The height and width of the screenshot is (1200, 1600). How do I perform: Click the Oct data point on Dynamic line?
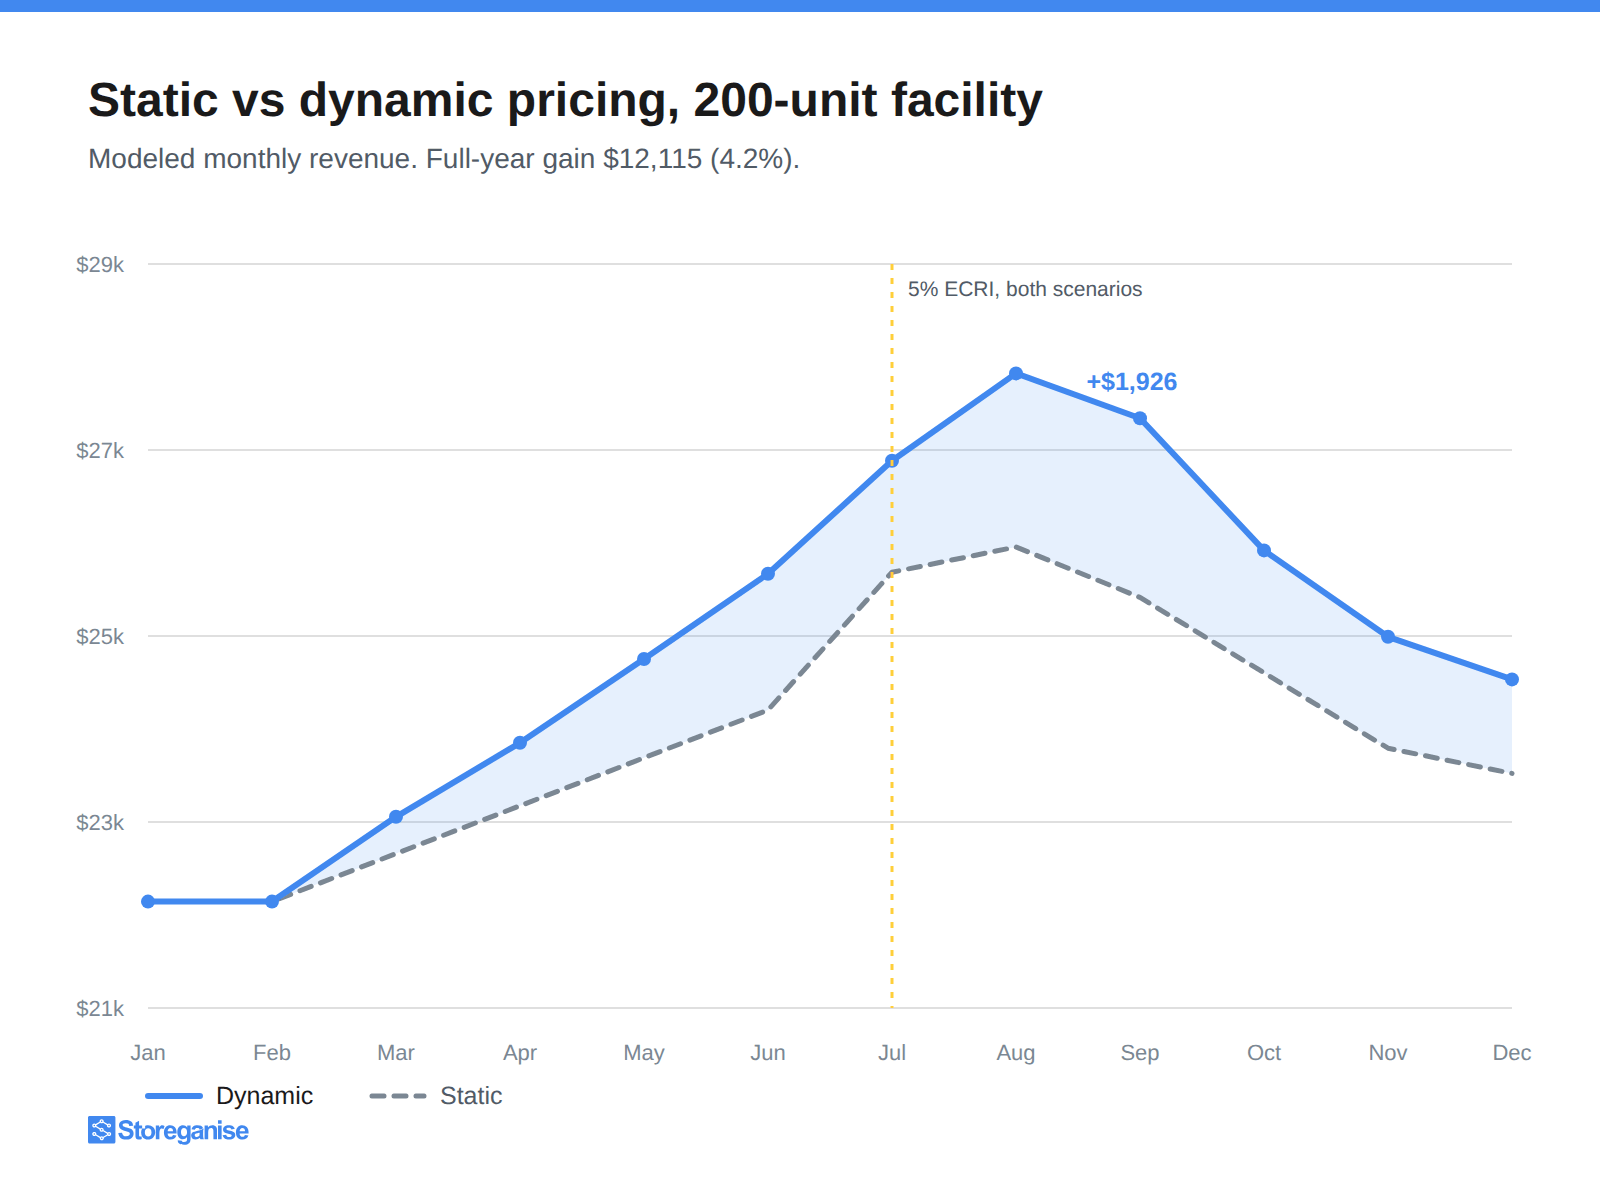pos(1264,550)
